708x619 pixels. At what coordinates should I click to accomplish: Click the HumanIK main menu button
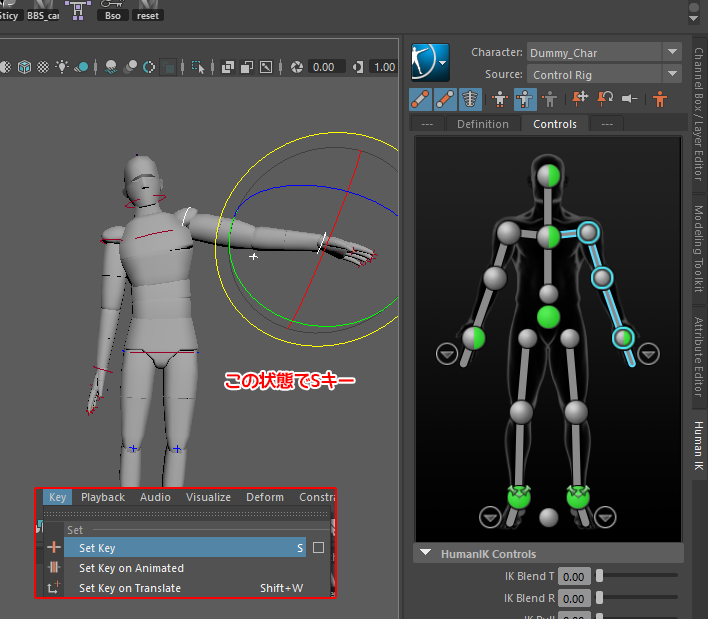point(429,63)
